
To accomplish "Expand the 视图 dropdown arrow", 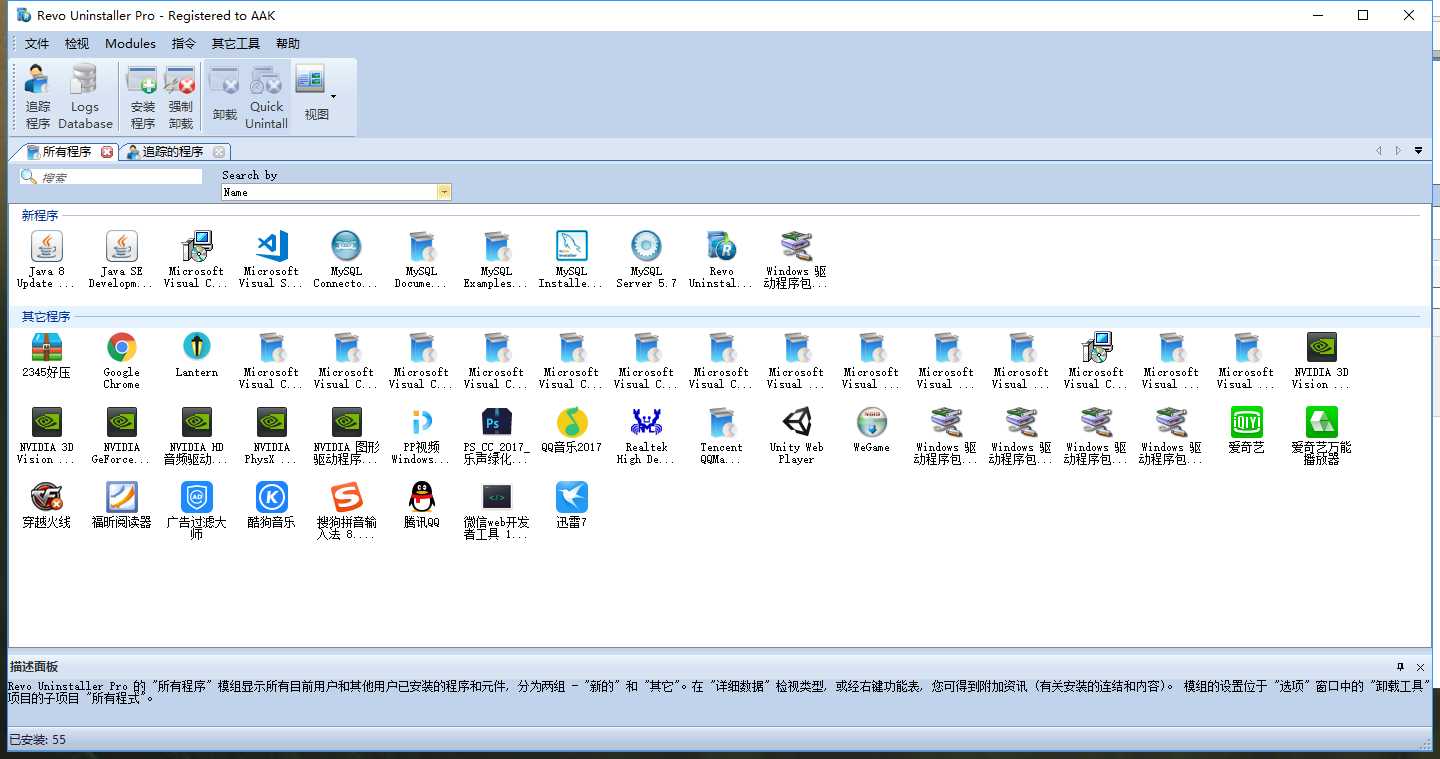I will [333, 97].
